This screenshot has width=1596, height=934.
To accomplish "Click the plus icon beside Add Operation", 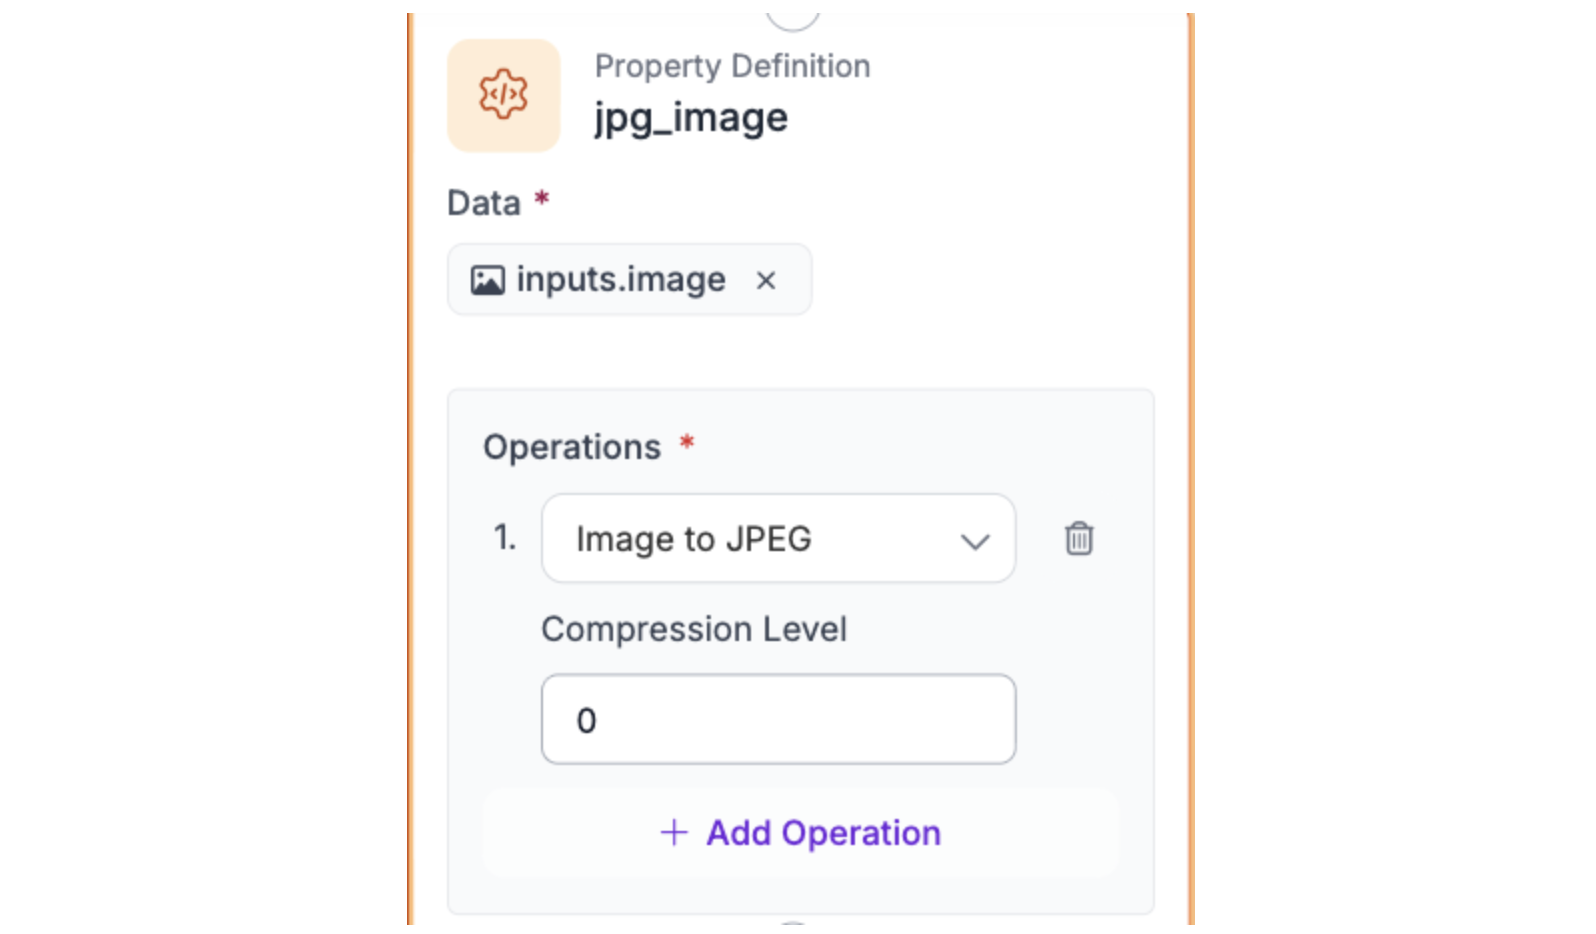I will point(674,832).
